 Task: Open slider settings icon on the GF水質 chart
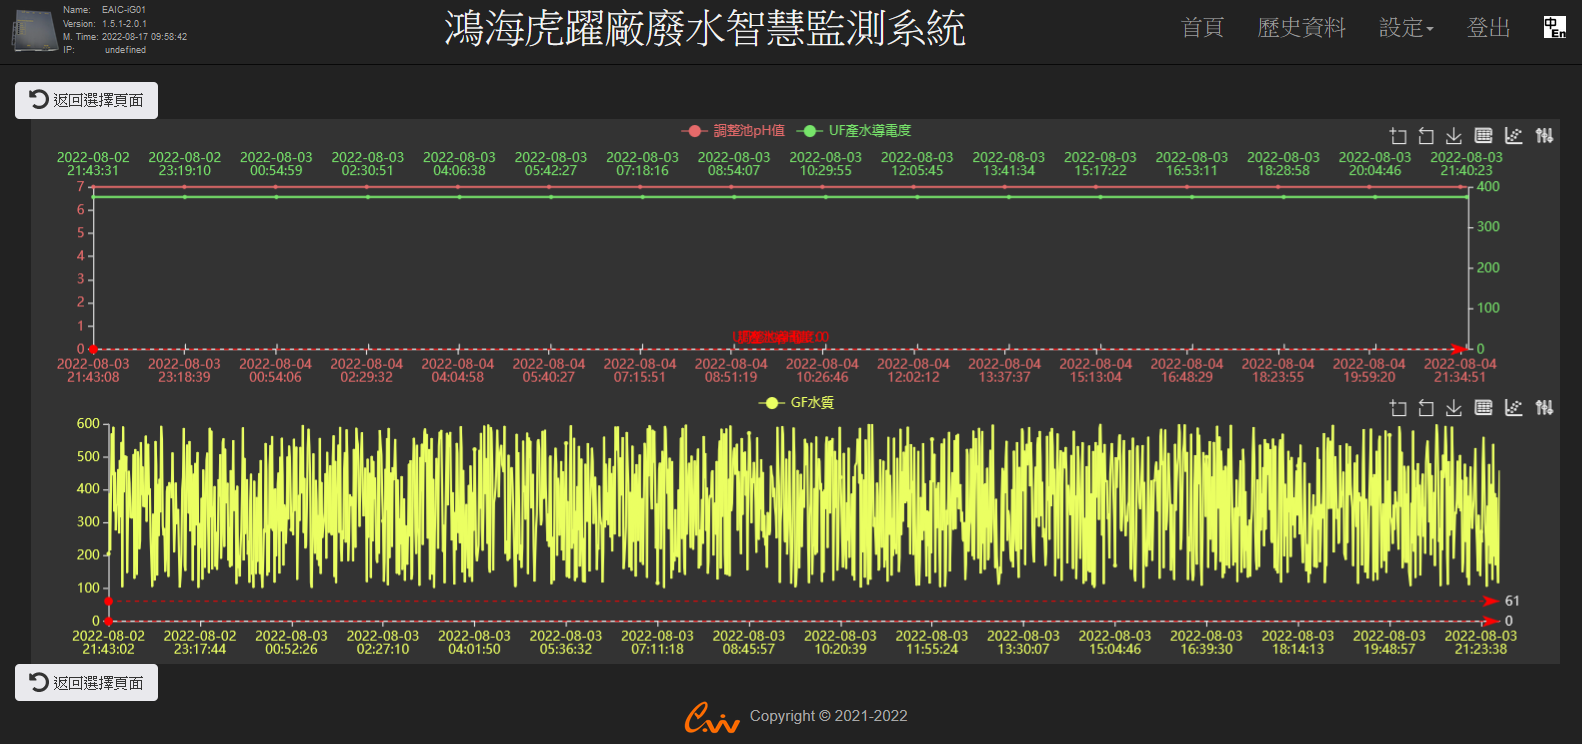coord(1544,408)
